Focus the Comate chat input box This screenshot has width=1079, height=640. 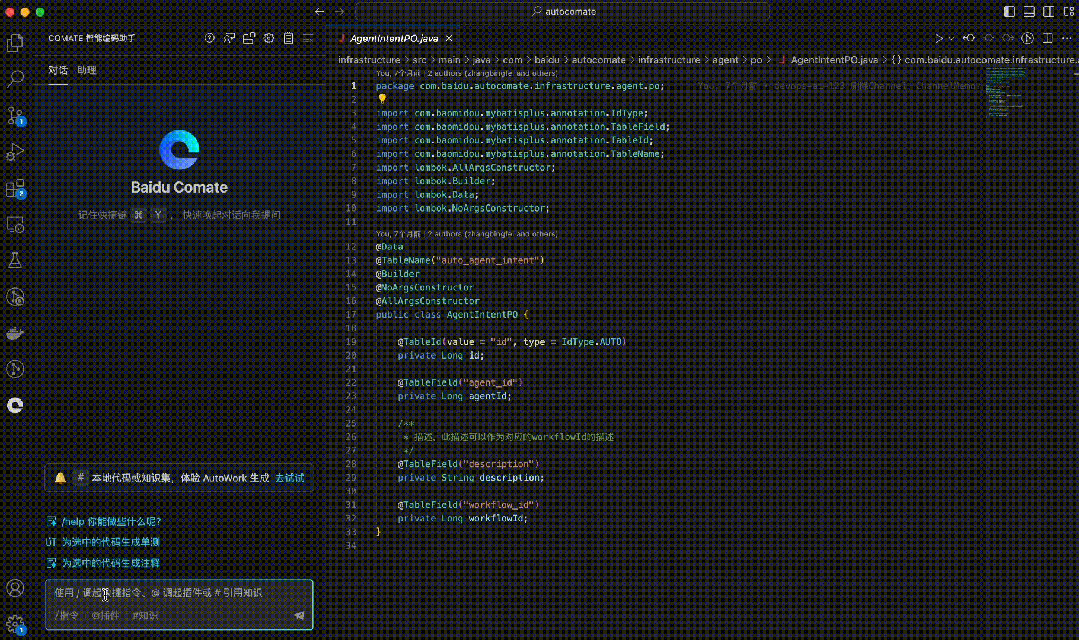(x=179, y=593)
